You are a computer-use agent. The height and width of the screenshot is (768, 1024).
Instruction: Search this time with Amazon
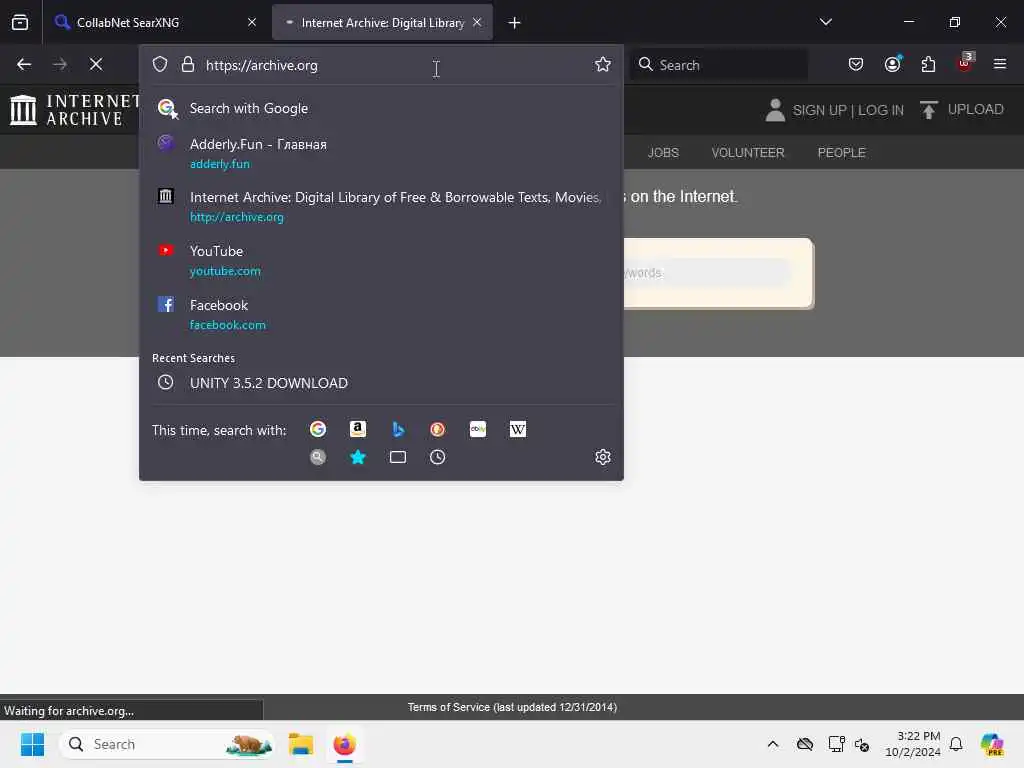point(358,429)
